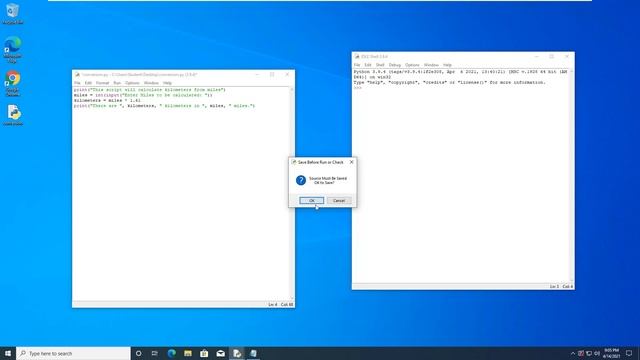Close the IDLE Shell window
The width and height of the screenshot is (640, 360).
567,56
